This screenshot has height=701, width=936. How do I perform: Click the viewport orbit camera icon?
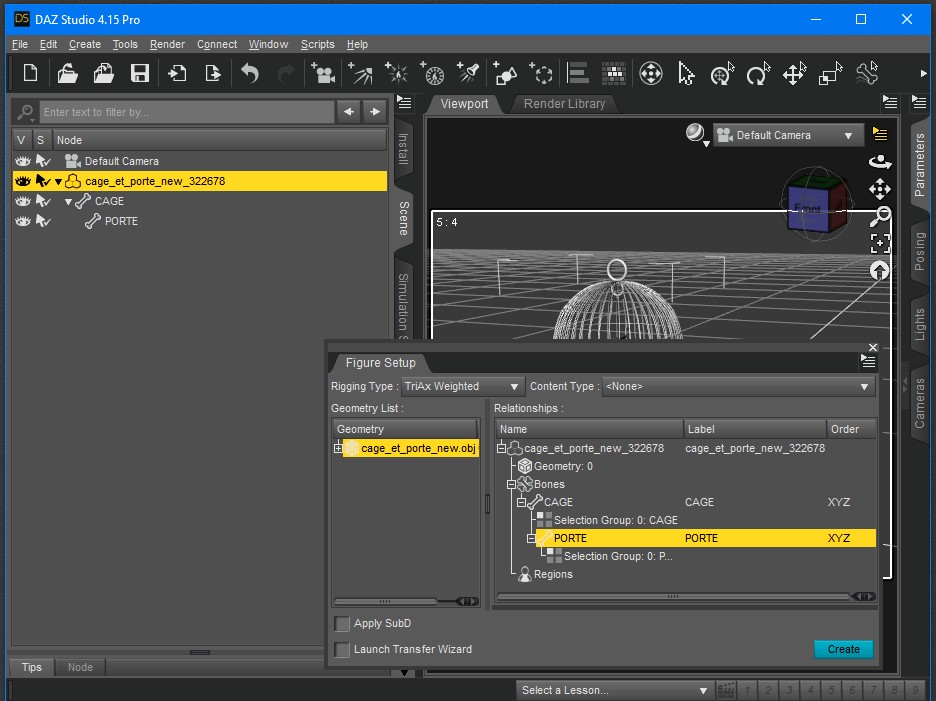tap(880, 162)
